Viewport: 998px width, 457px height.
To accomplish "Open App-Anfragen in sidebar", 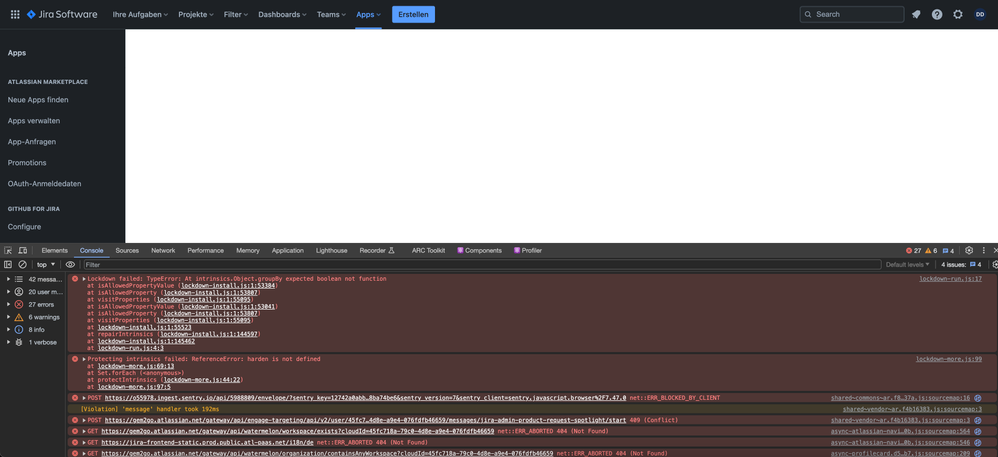I will [32, 142].
